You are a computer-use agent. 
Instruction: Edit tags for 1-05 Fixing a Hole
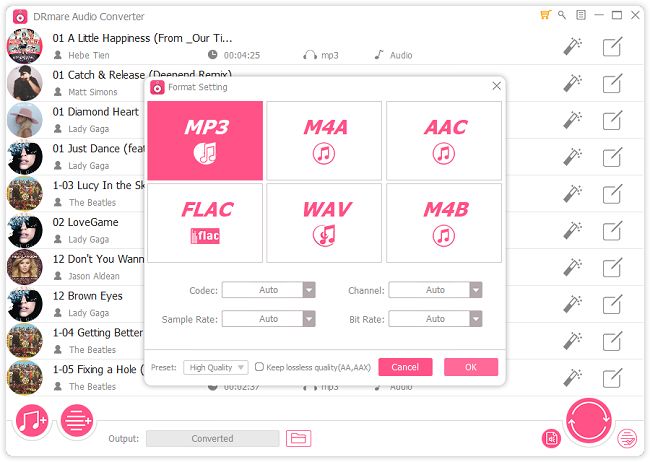pyautogui.click(x=612, y=378)
